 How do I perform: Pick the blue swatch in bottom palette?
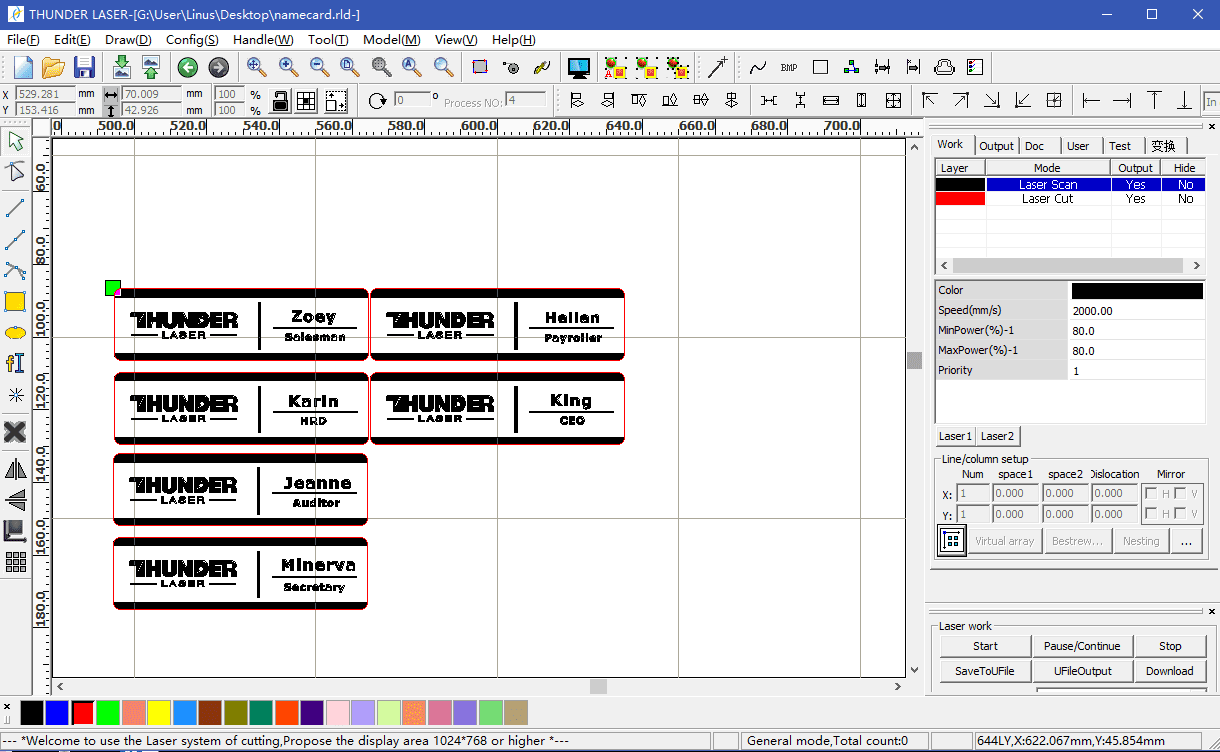(x=57, y=713)
